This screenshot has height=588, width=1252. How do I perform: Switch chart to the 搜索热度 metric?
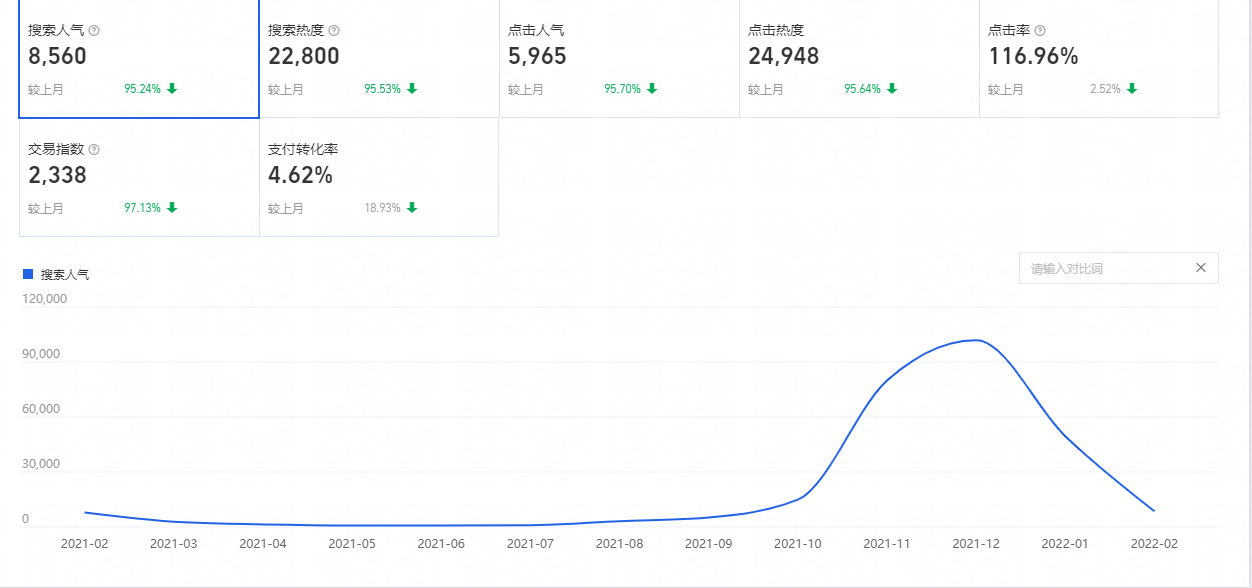click(x=379, y=58)
